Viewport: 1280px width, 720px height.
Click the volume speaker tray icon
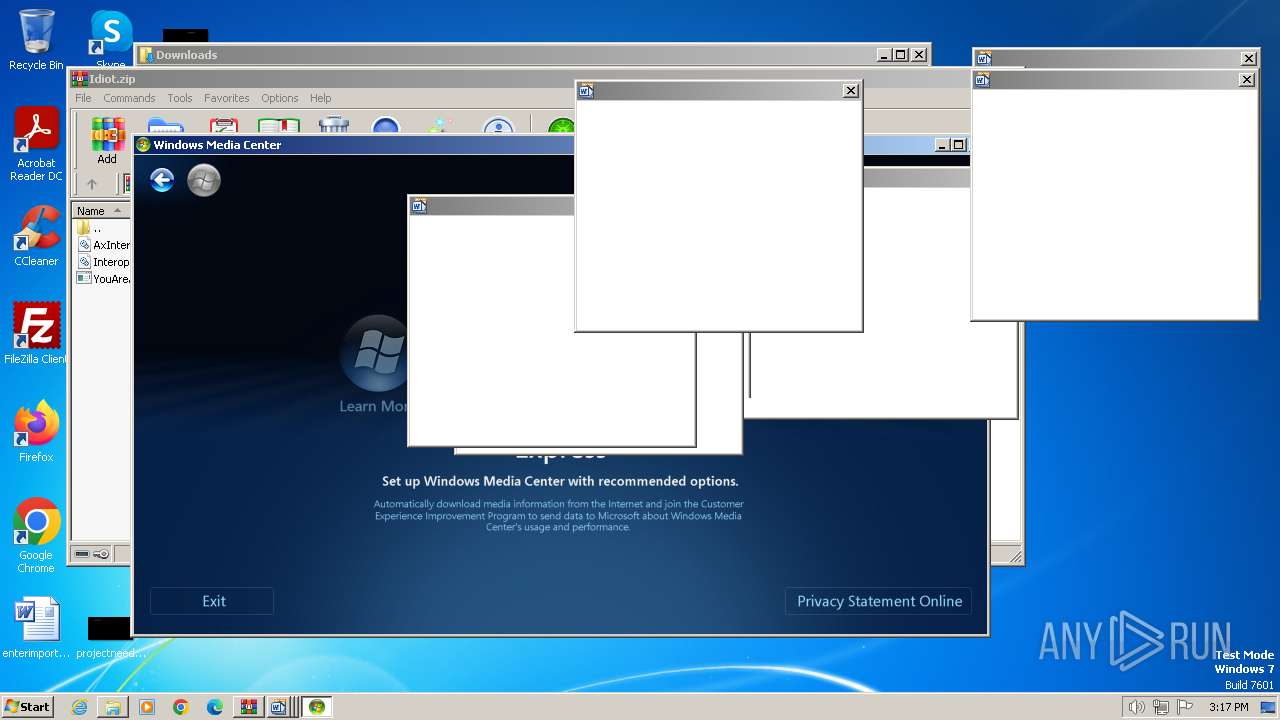click(1136, 707)
